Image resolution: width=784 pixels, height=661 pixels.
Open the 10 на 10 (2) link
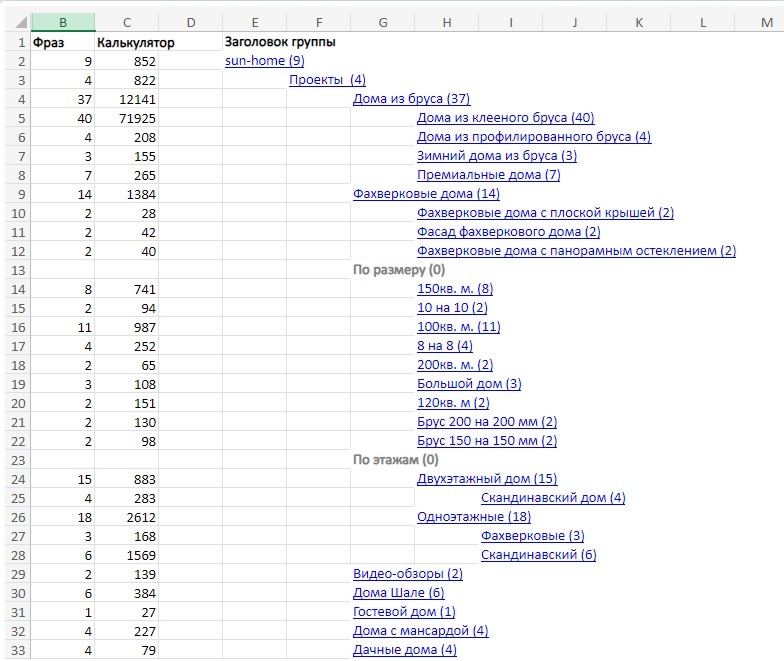452,308
